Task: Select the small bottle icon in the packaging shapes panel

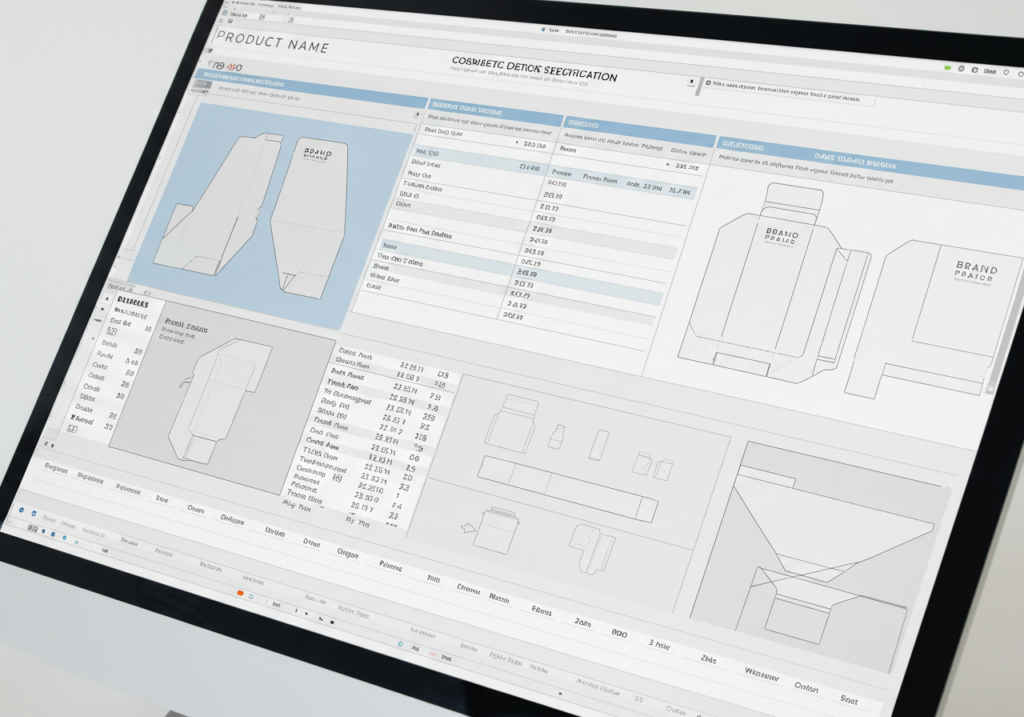Action: (556, 437)
